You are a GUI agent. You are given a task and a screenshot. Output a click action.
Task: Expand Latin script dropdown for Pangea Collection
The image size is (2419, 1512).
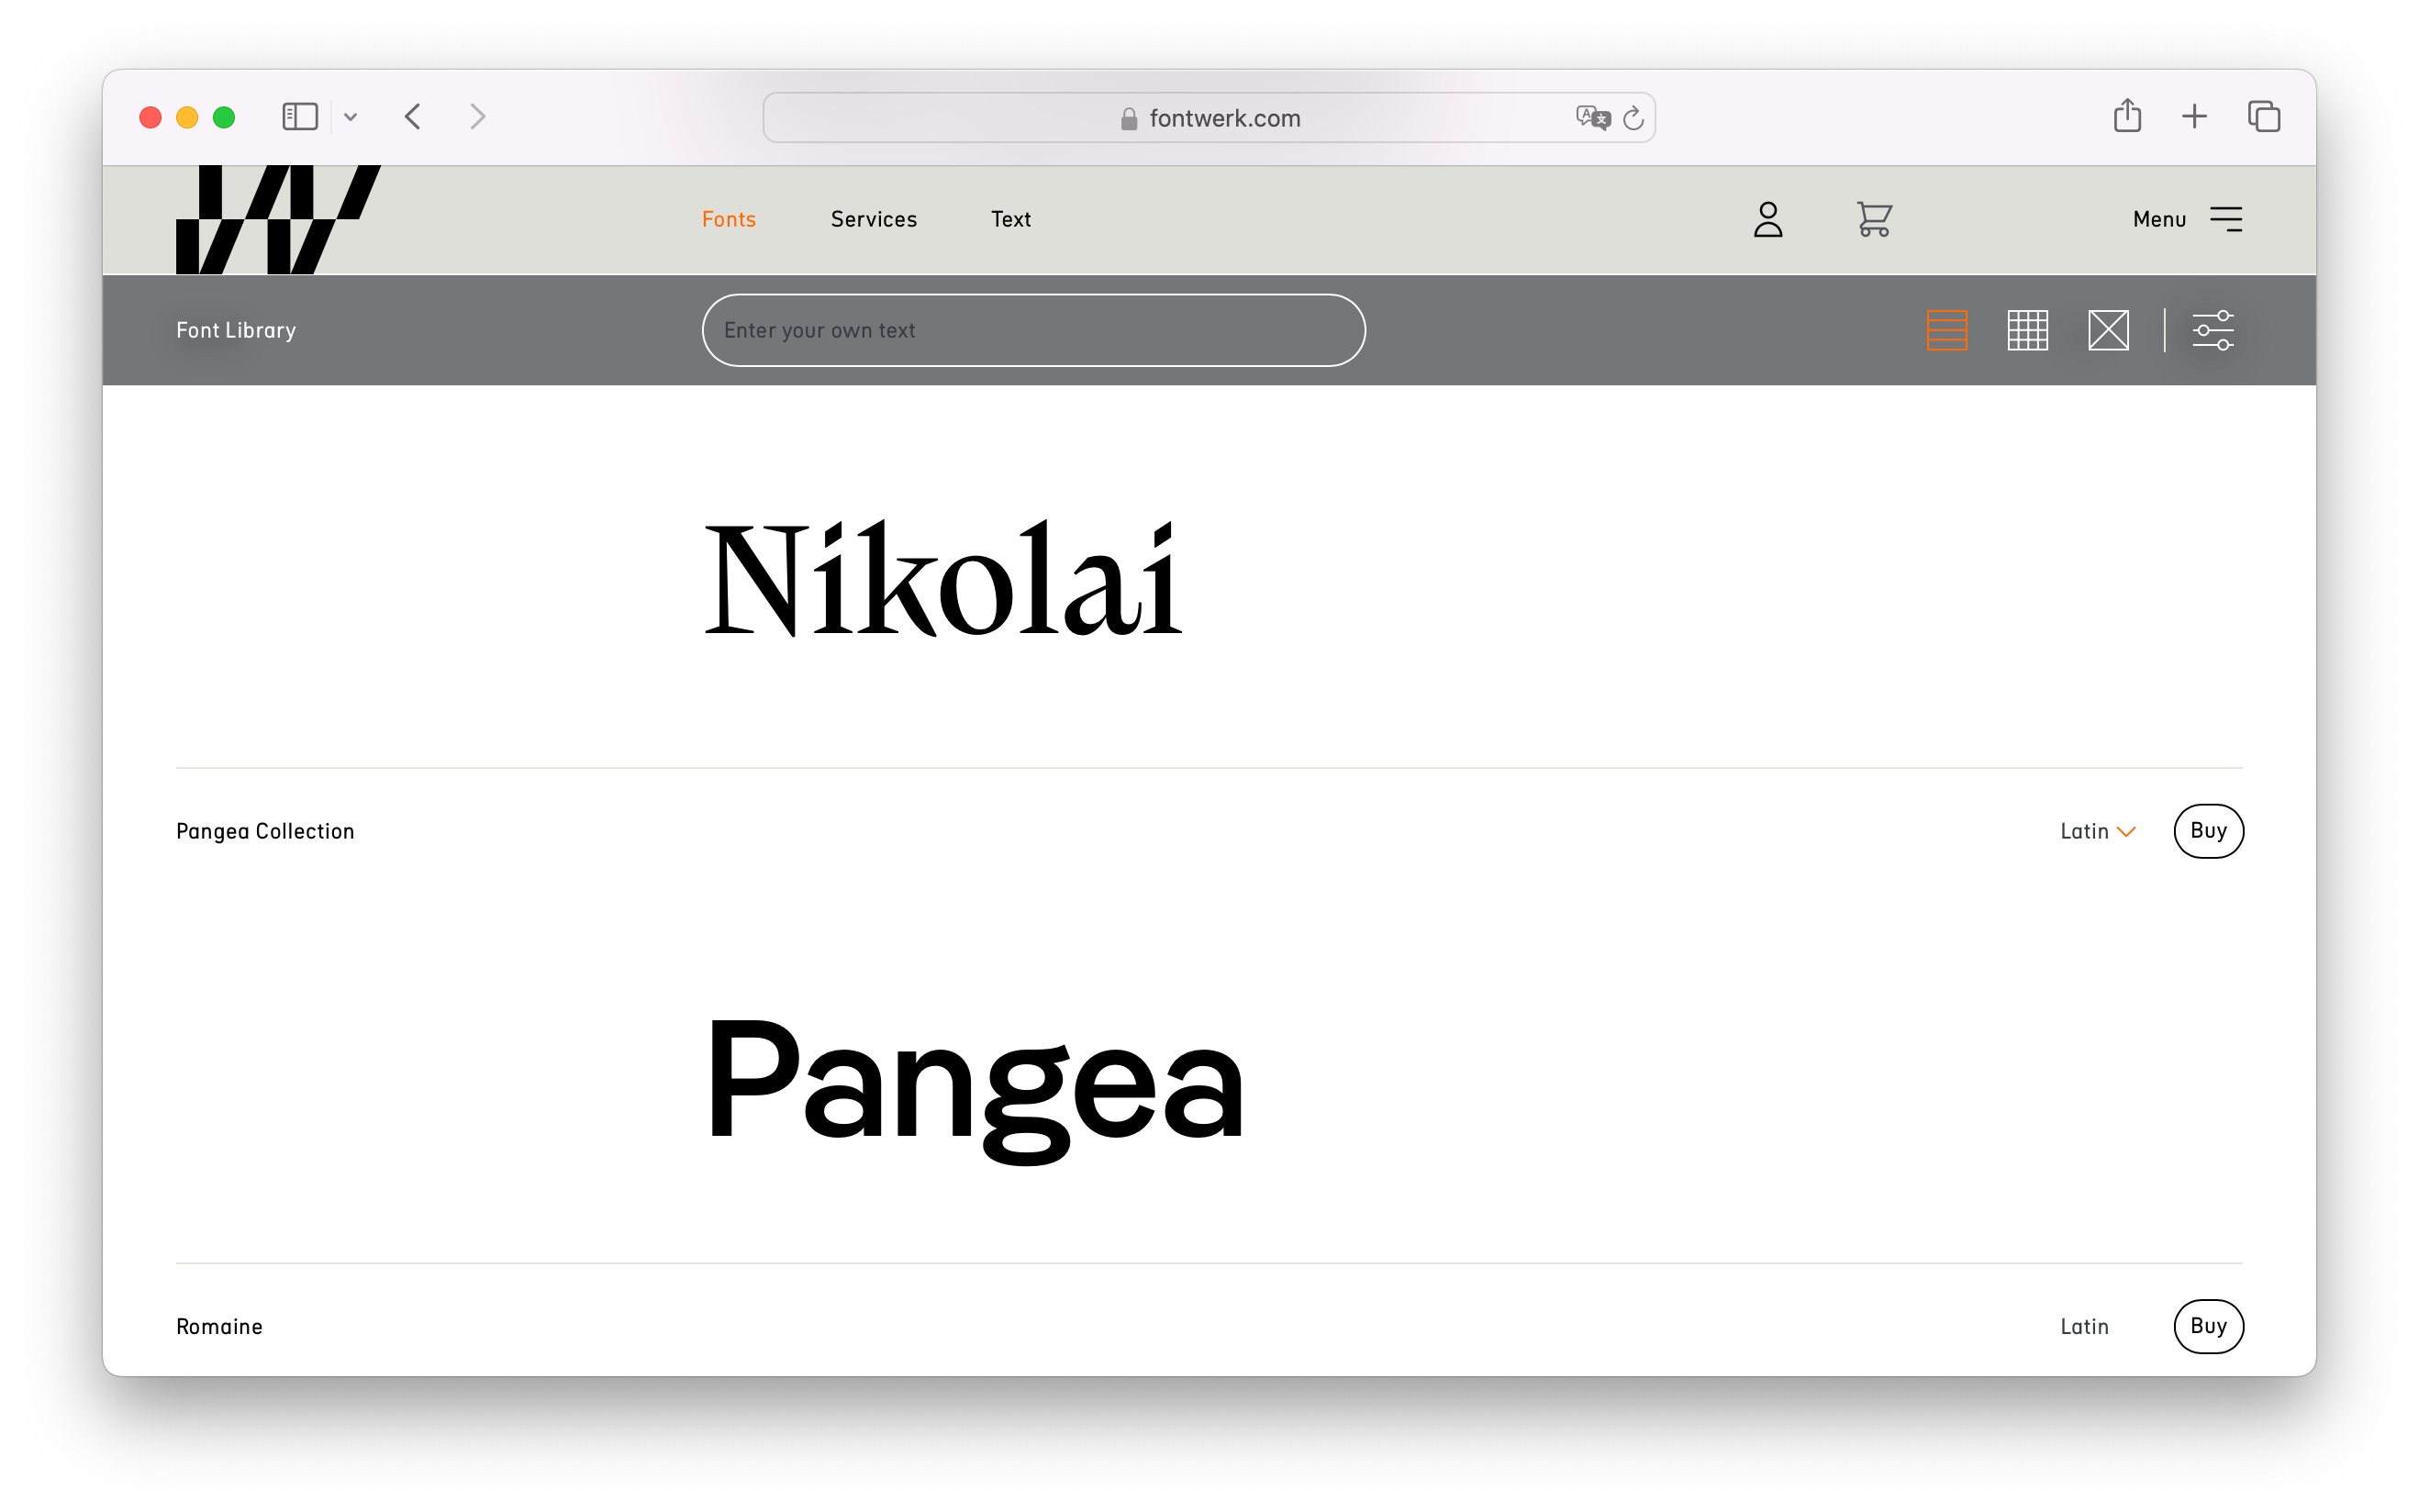point(2097,831)
